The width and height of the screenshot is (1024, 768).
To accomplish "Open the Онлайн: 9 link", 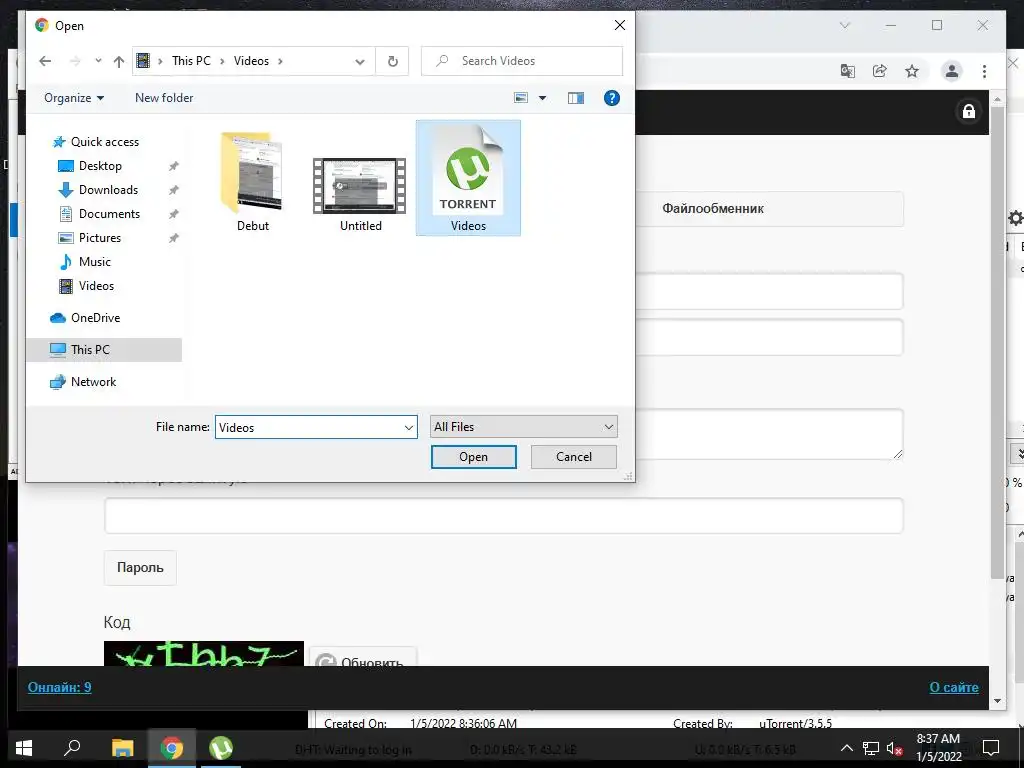I will 59,687.
